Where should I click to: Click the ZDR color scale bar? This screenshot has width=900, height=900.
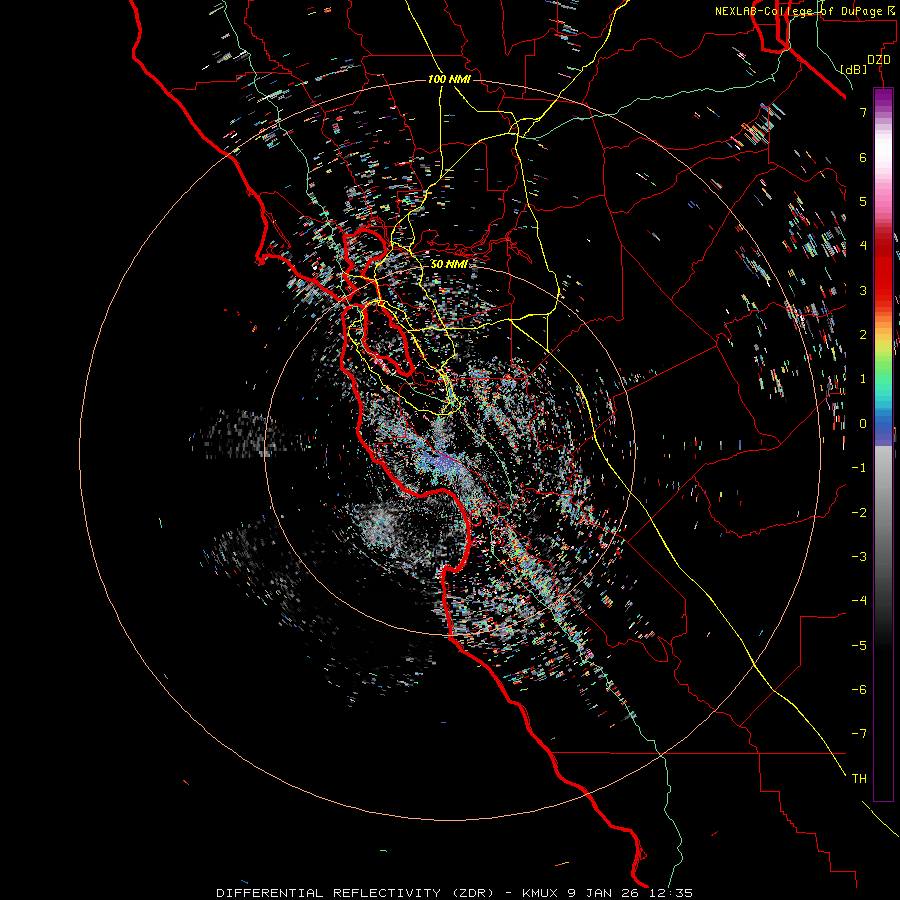click(x=883, y=445)
